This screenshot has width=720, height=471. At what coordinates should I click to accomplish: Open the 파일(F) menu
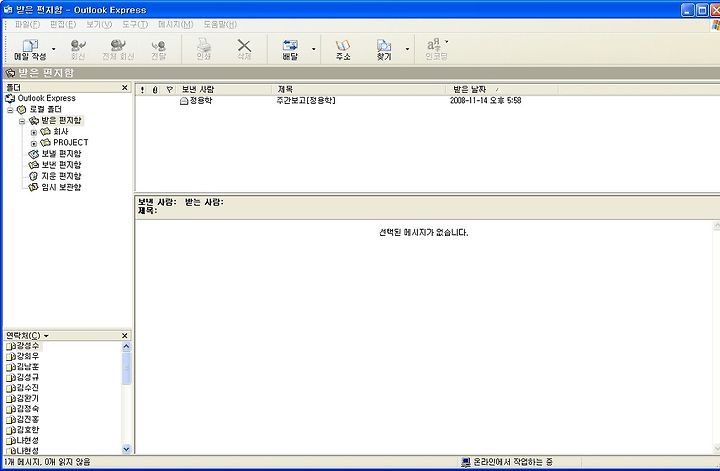(x=27, y=24)
